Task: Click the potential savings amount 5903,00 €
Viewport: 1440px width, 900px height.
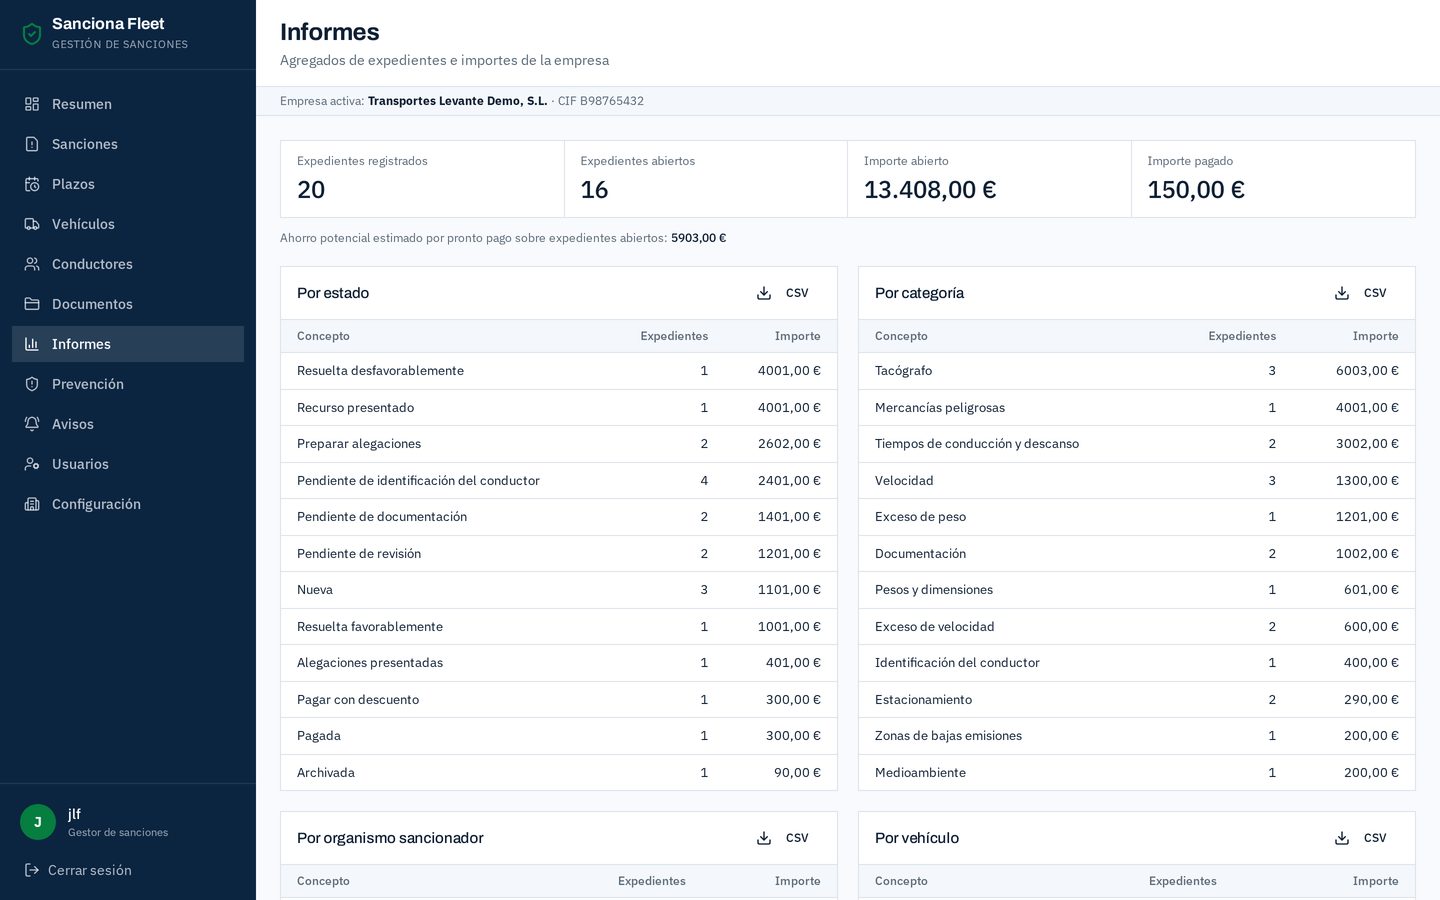Action: click(698, 238)
